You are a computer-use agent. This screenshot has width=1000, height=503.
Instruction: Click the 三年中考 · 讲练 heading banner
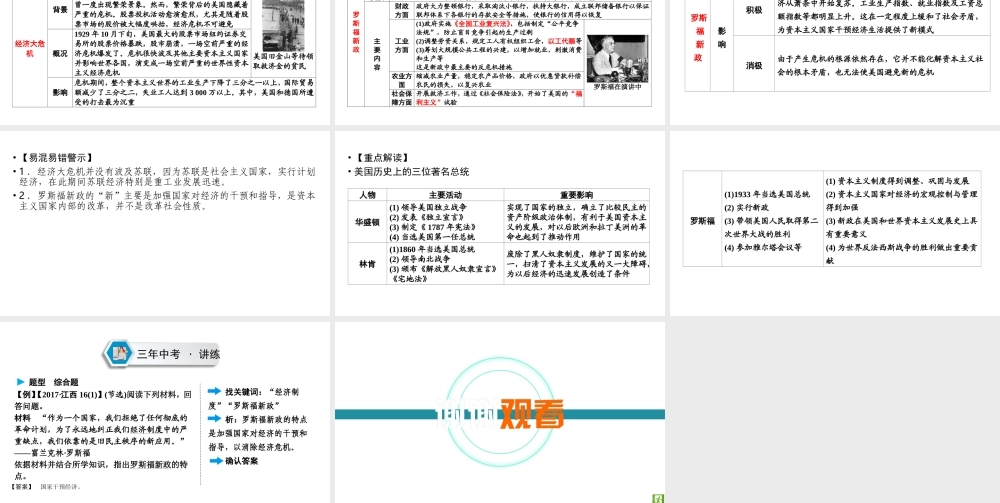pyautogui.click(x=163, y=354)
